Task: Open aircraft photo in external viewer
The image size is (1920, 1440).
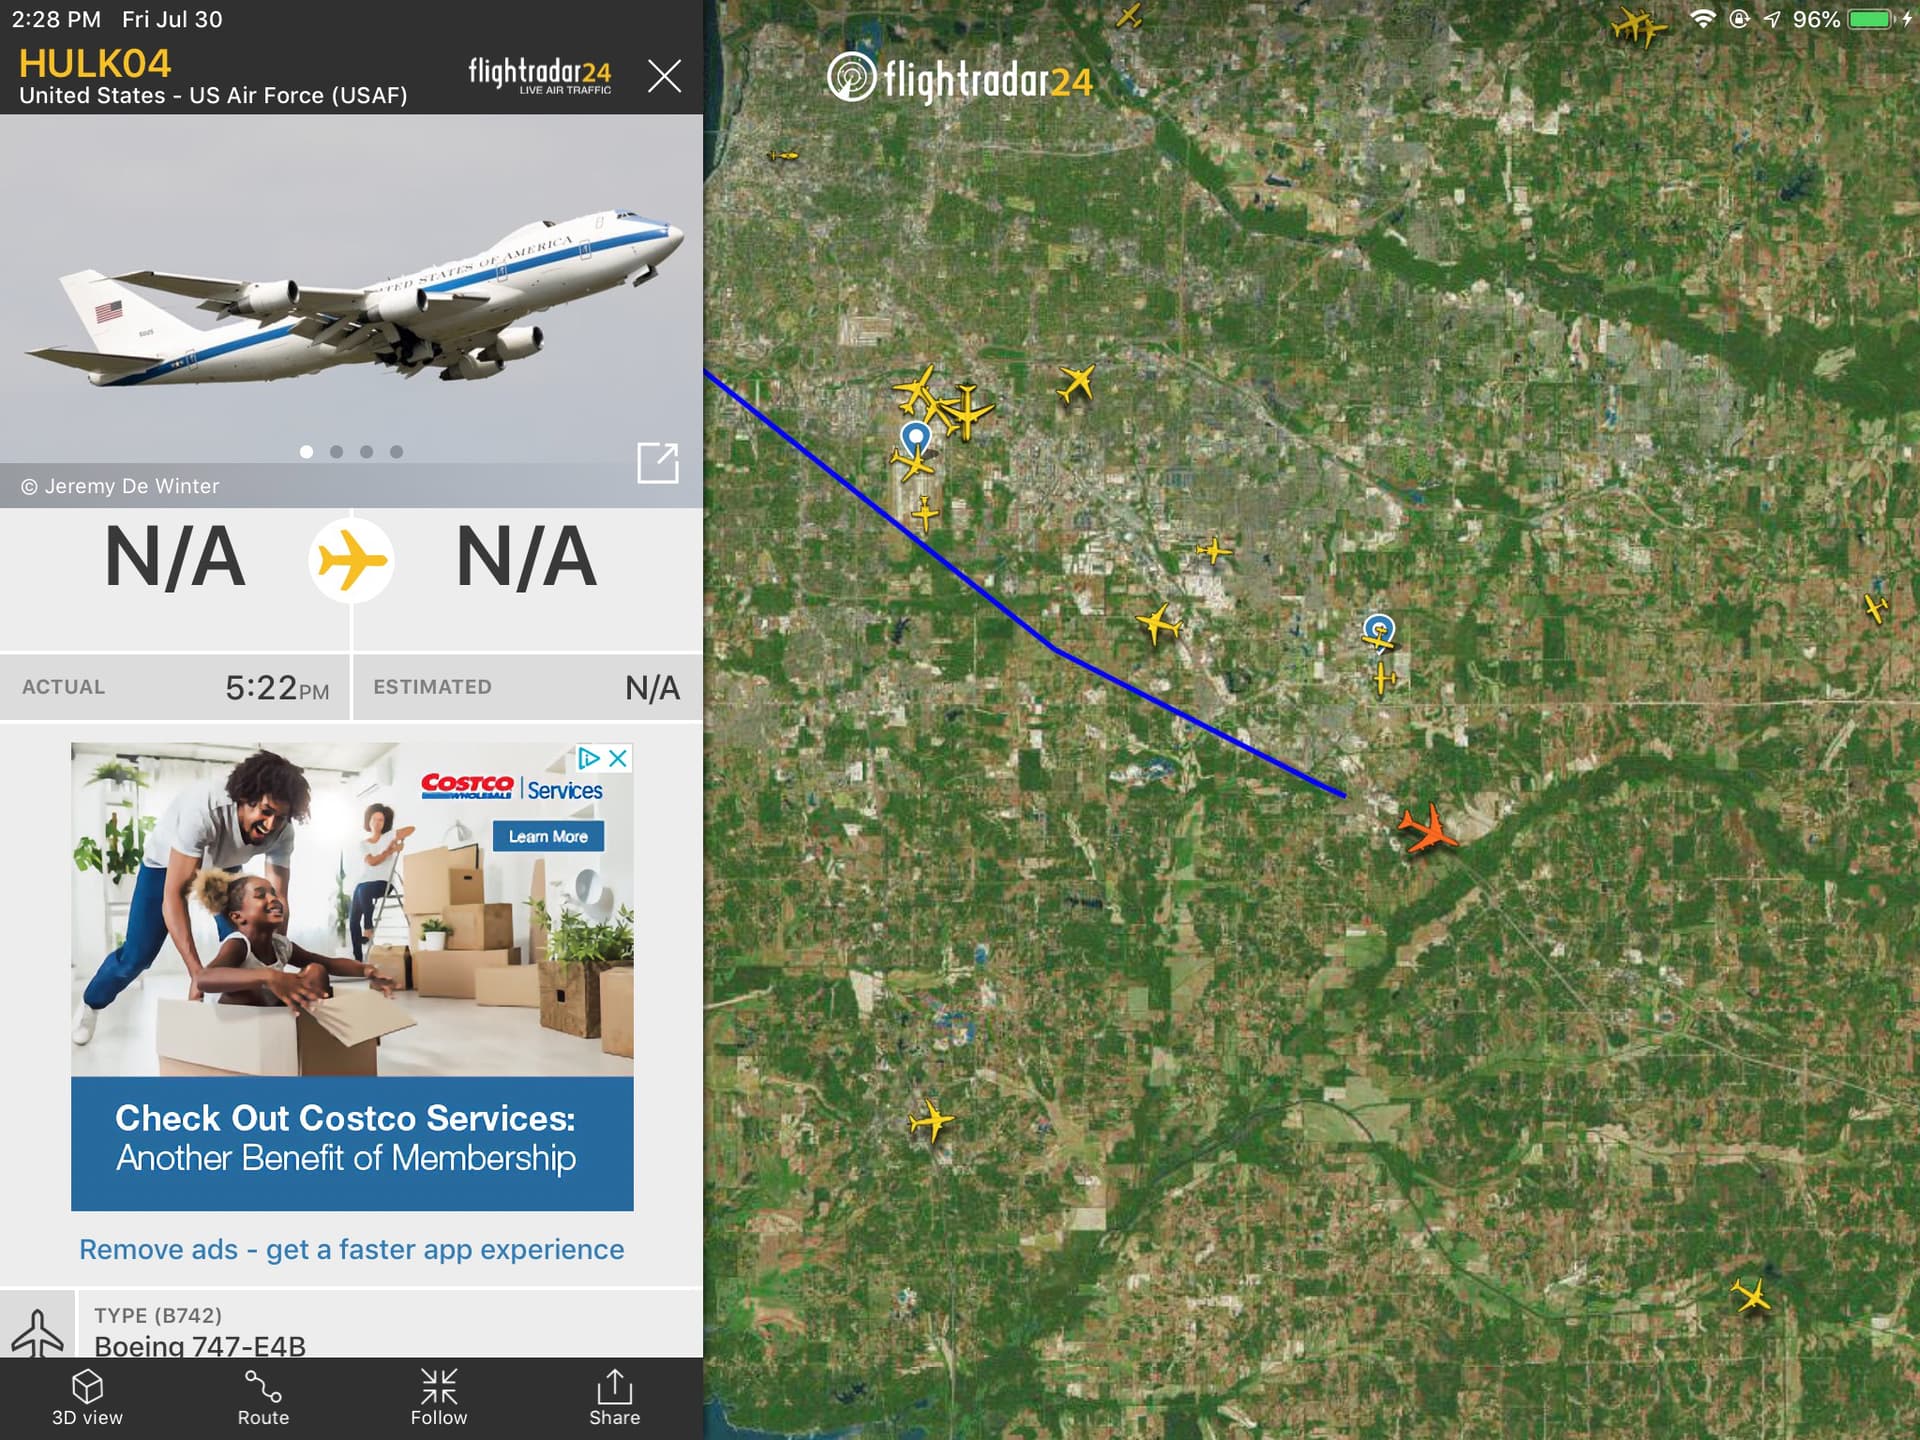Action: click(x=658, y=463)
